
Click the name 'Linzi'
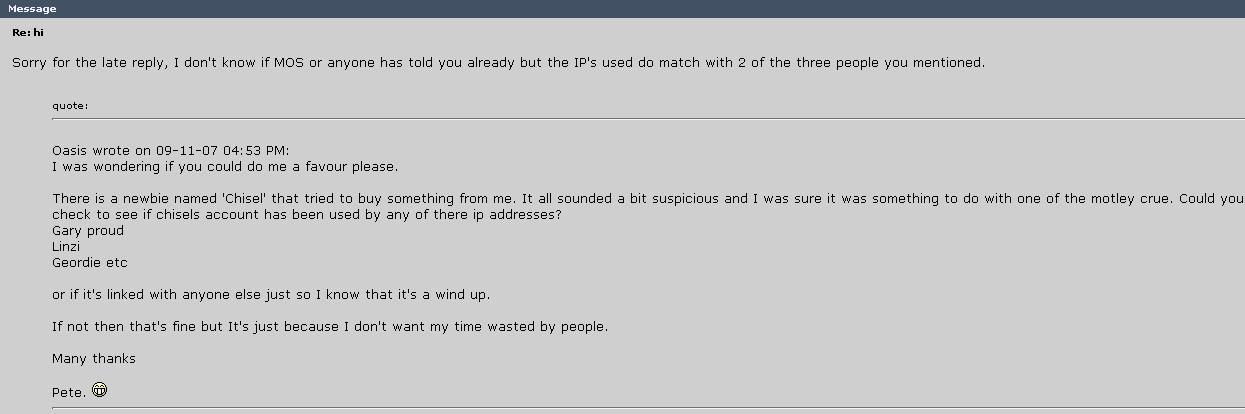pos(66,247)
